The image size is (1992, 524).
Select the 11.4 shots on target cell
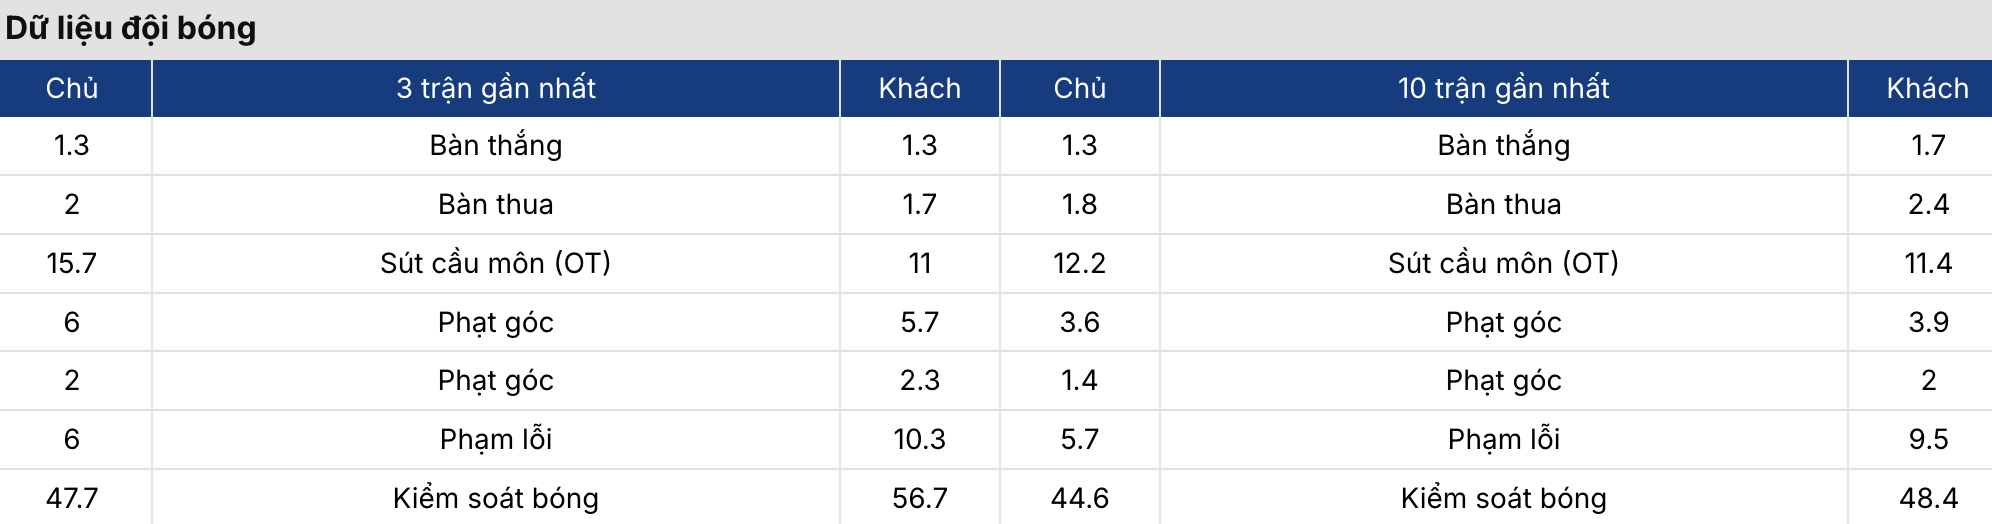[1928, 263]
